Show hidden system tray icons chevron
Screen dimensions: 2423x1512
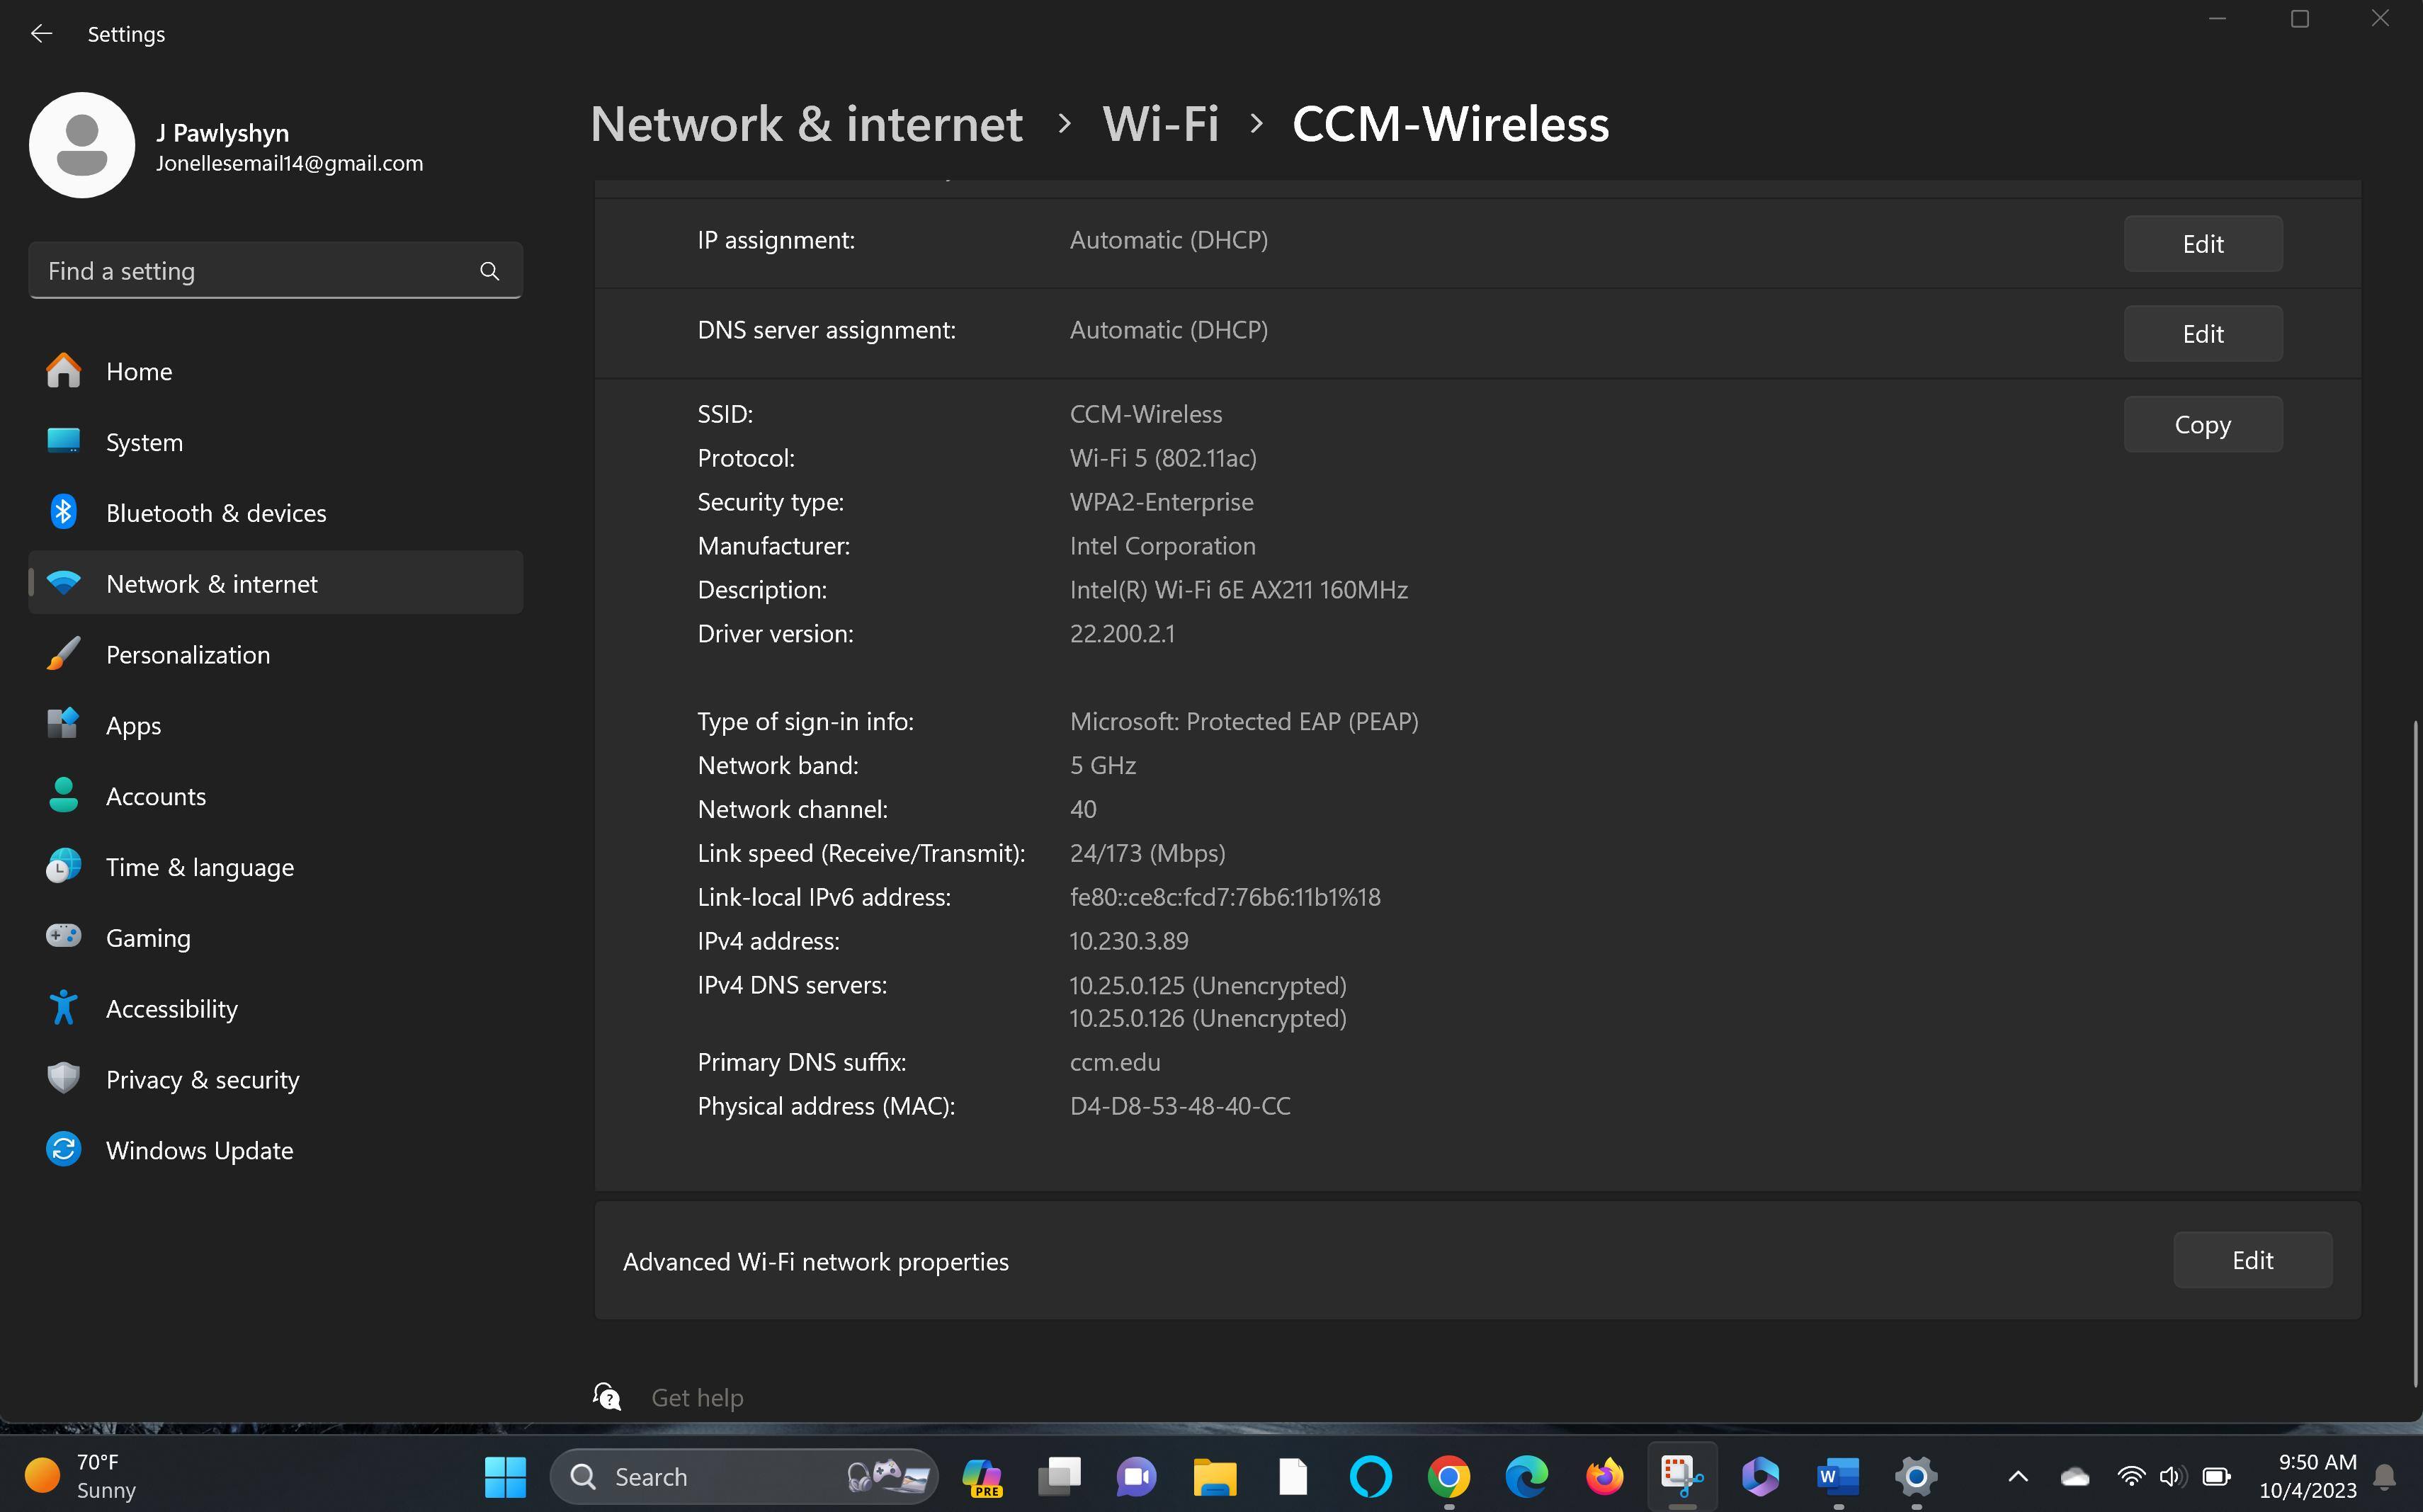pos(2018,1476)
